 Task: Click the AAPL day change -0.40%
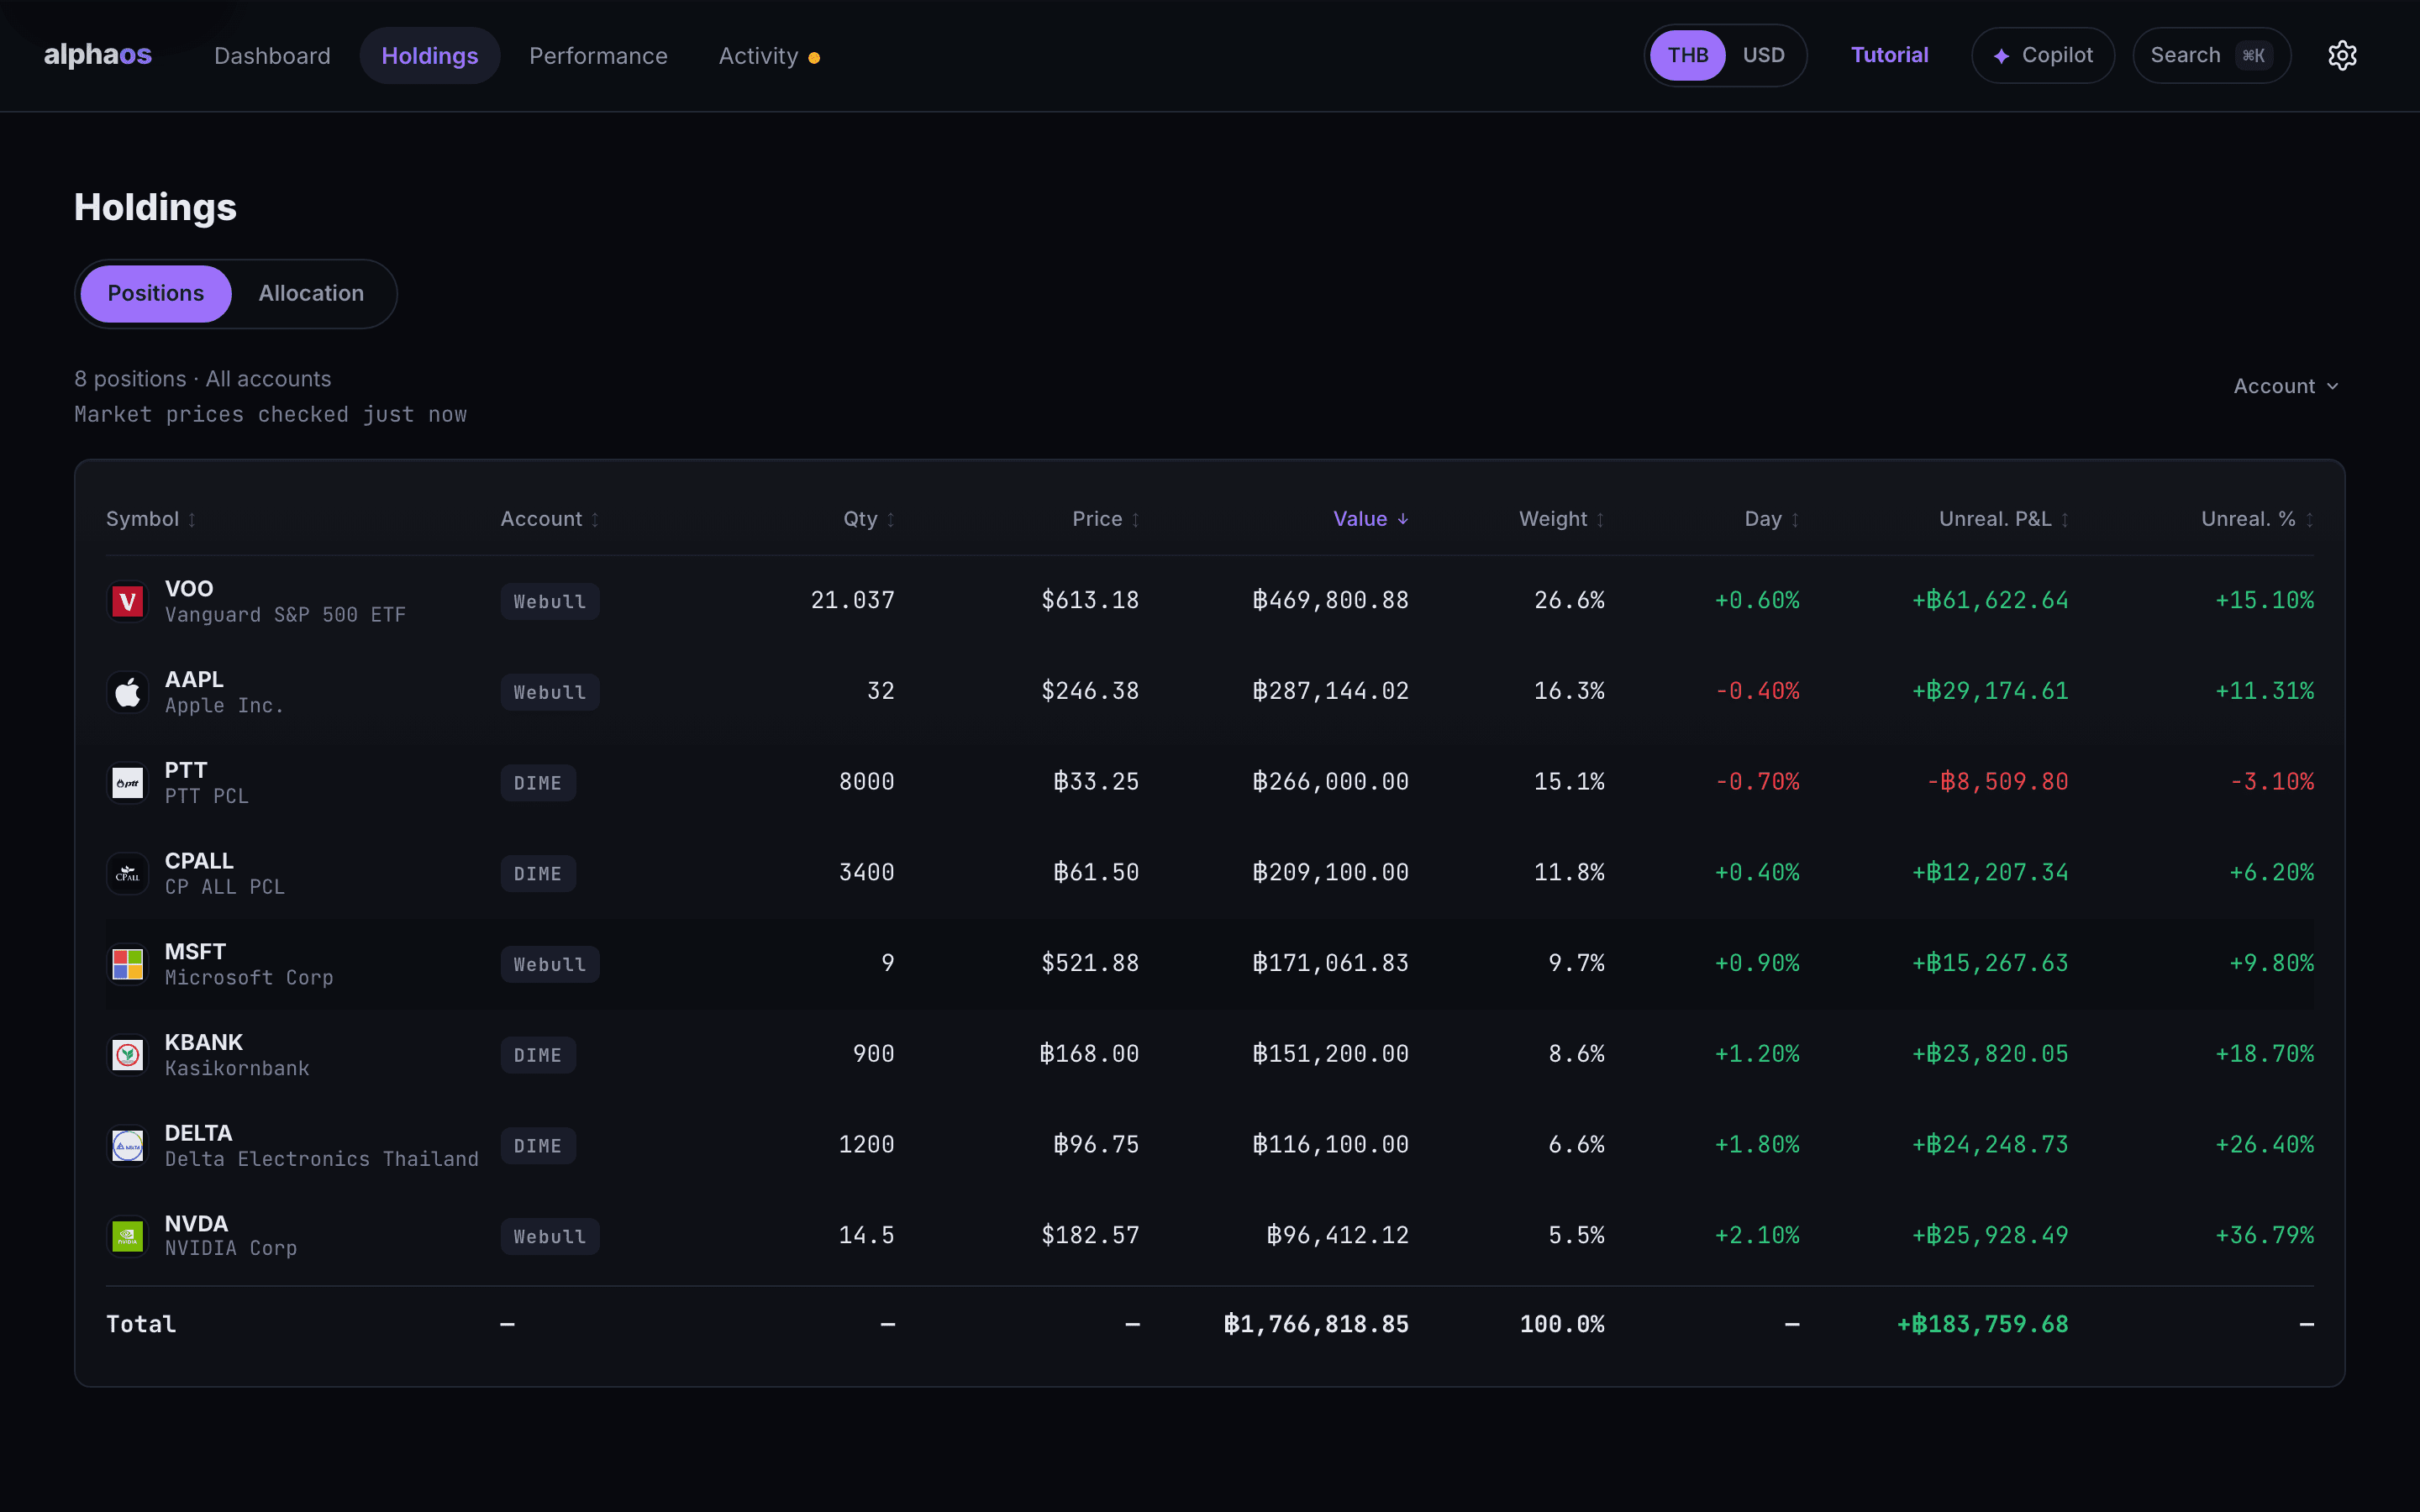tap(1757, 691)
